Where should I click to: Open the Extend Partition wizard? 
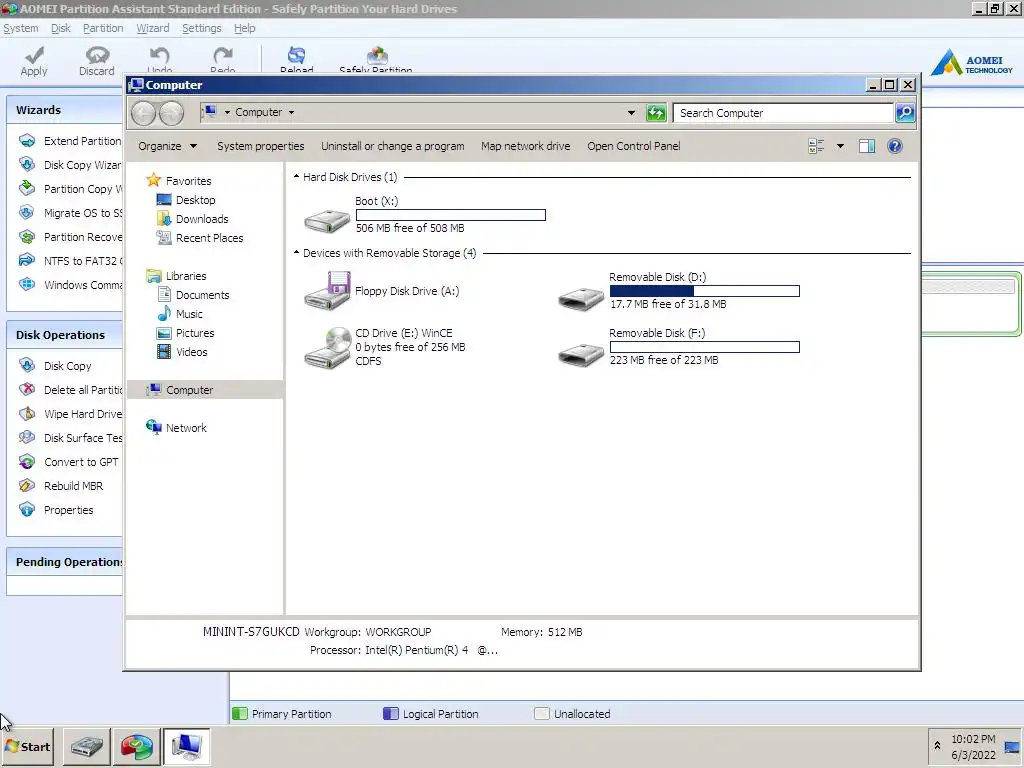(x=70, y=140)
